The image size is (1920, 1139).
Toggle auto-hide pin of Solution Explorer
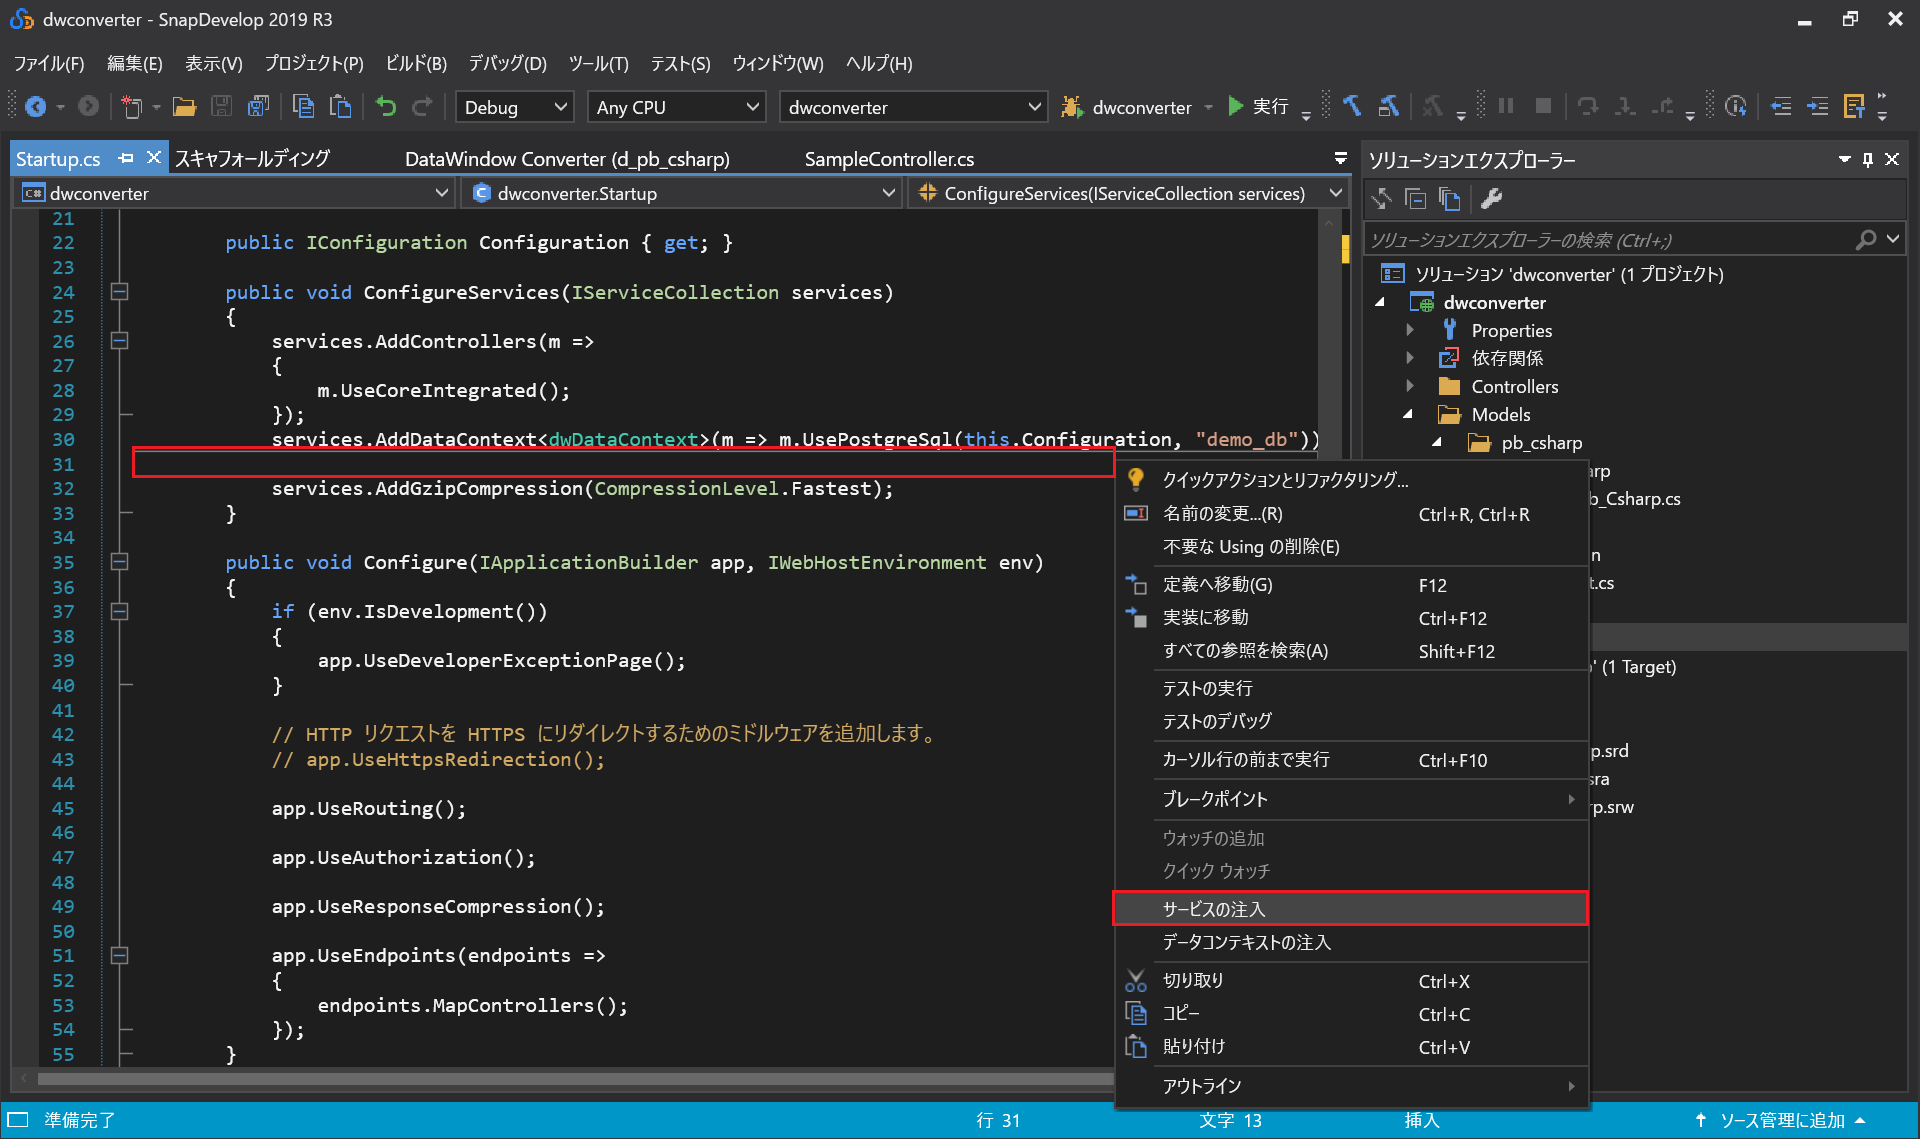(1867, 159)
